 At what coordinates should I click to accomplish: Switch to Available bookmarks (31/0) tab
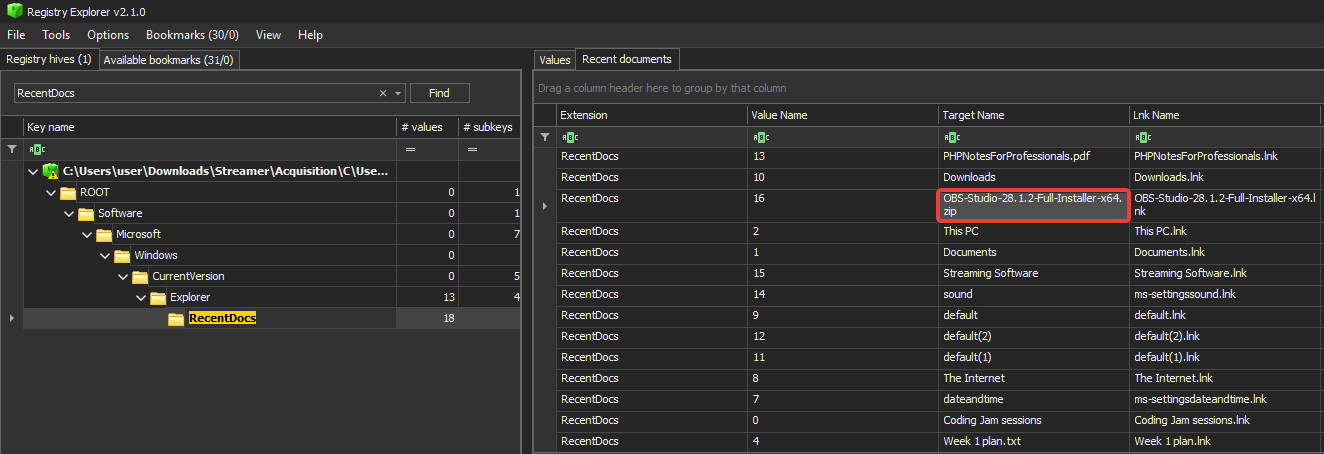[168, 60]
